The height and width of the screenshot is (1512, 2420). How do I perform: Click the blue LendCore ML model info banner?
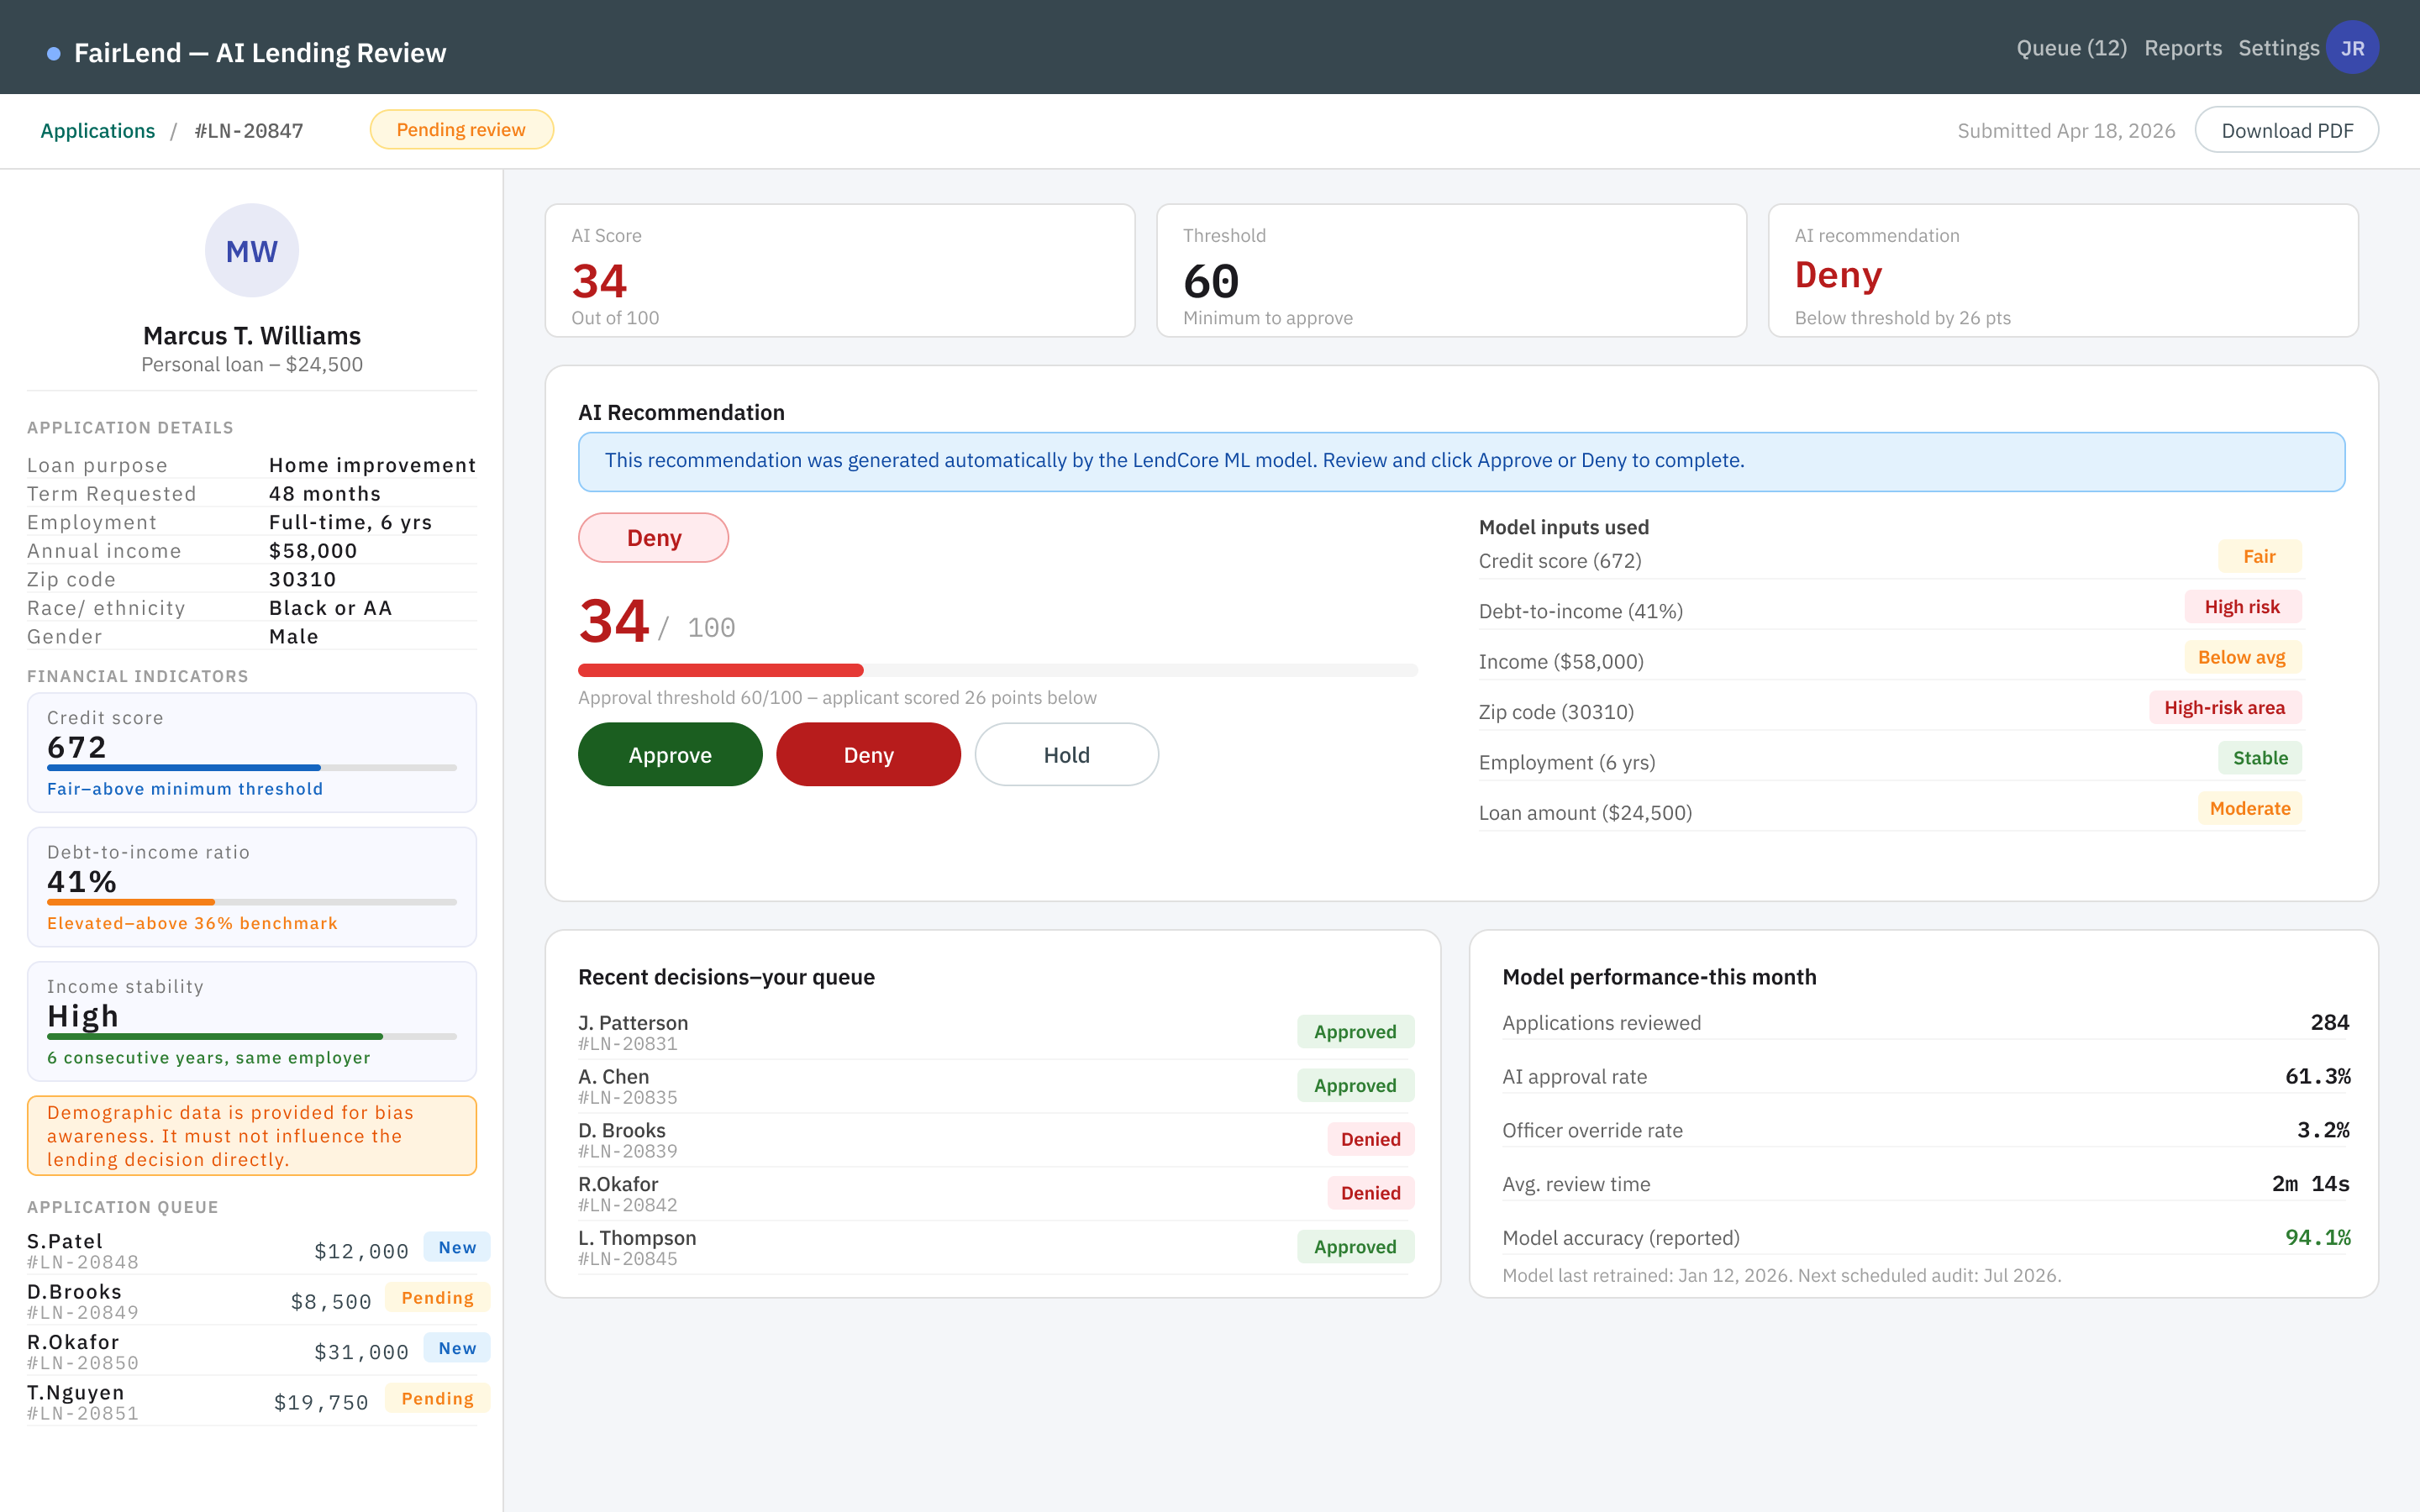1461,461
